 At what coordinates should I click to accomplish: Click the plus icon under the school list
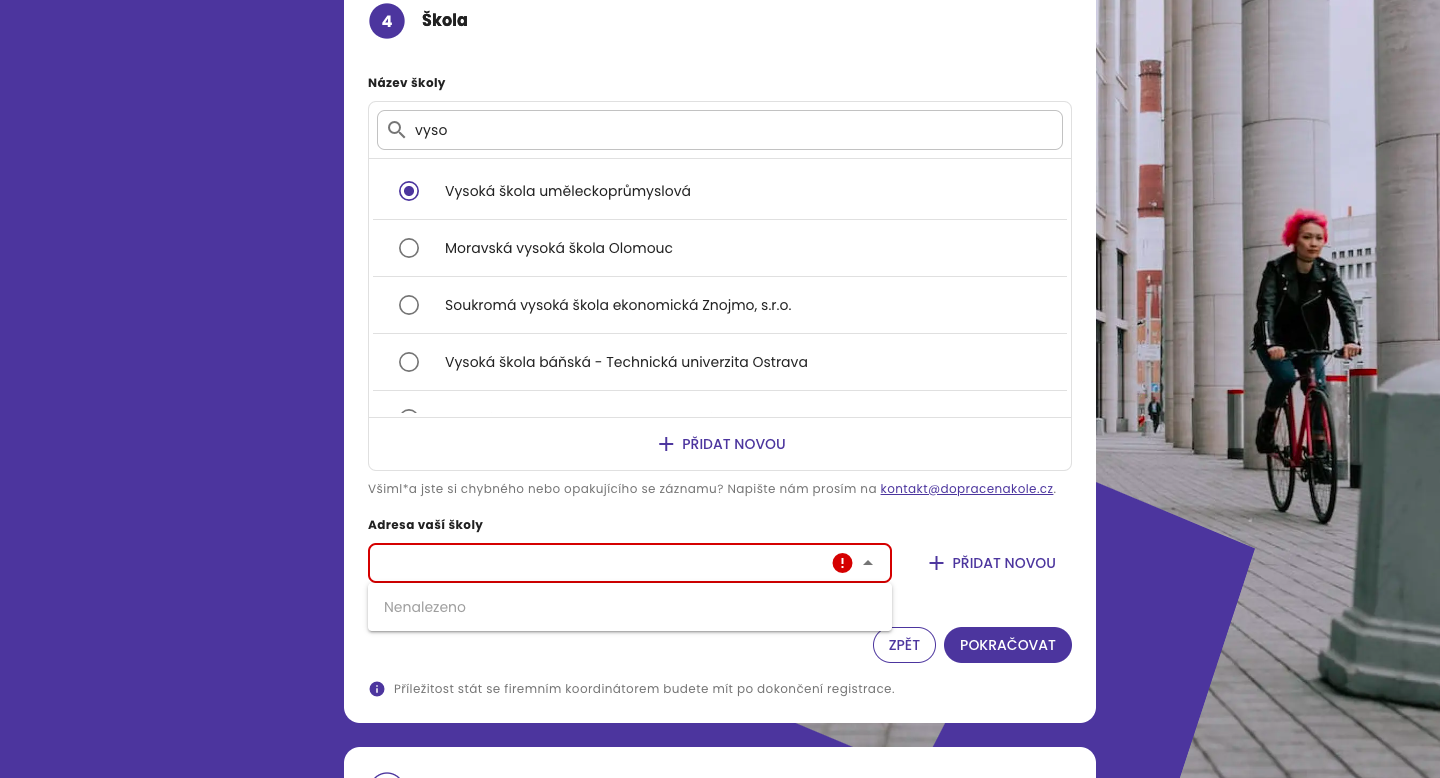pyautogui.click(x=666, y=444)
